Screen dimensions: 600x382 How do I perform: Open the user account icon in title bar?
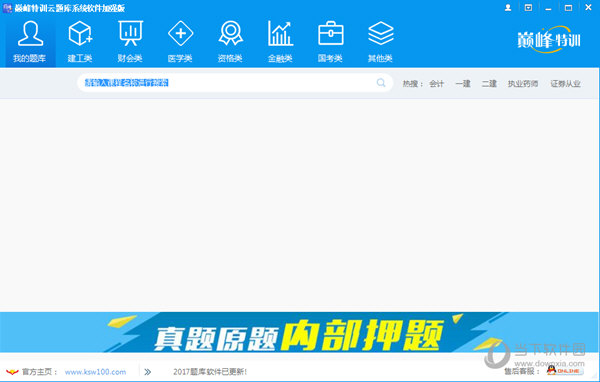508,8
